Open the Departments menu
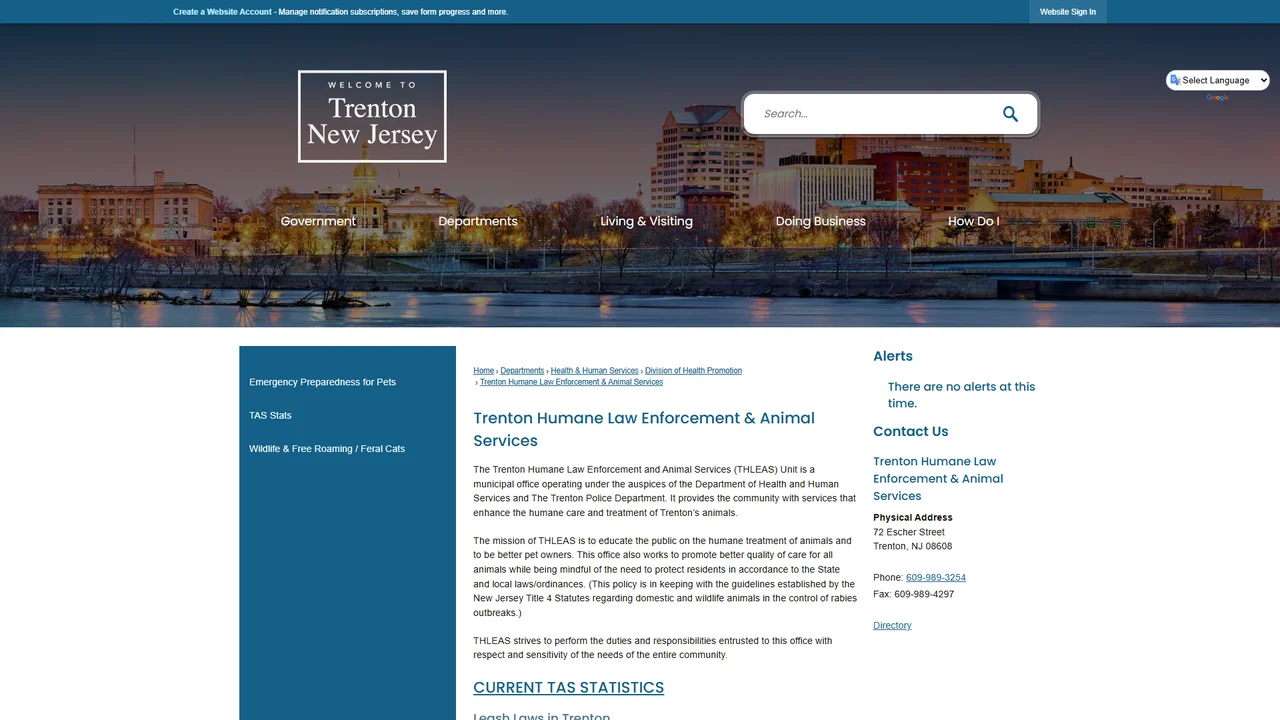1280x720 pixels. click(x=478, y=221)
